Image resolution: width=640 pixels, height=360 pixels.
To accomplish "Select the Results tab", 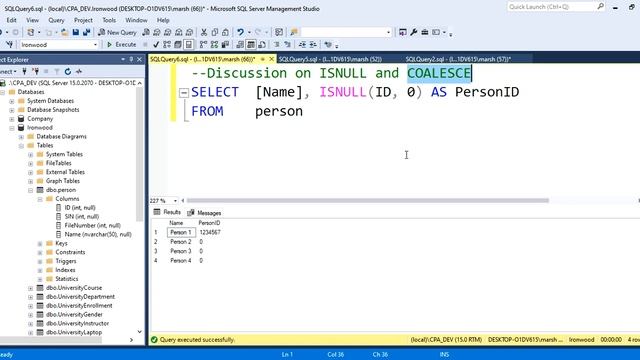I will pyautogui.click(x=167, y=212).
